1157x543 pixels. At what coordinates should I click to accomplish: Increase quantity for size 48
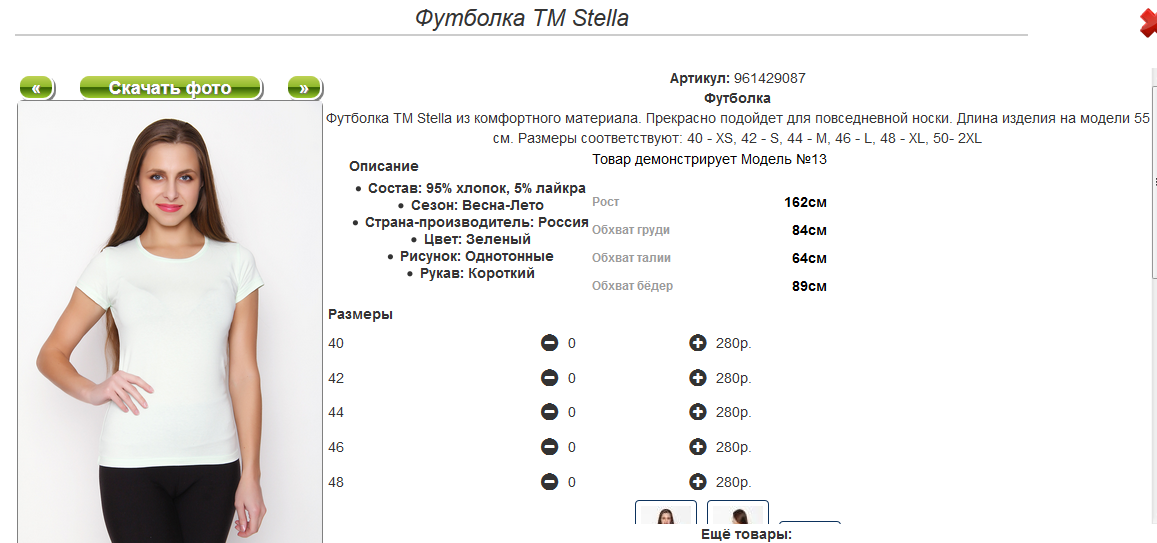[x=697, y=482]
